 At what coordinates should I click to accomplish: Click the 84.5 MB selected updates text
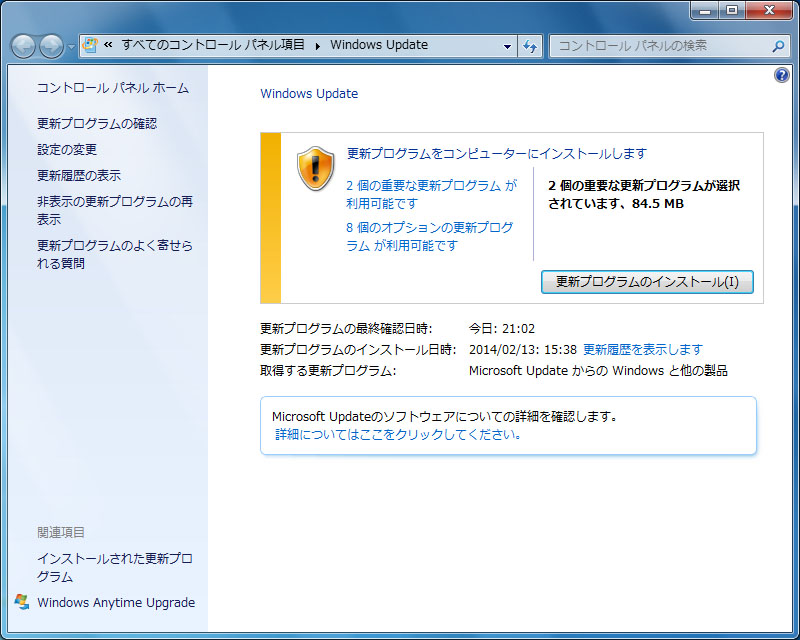pyautogui.click(x=658, y=204)
